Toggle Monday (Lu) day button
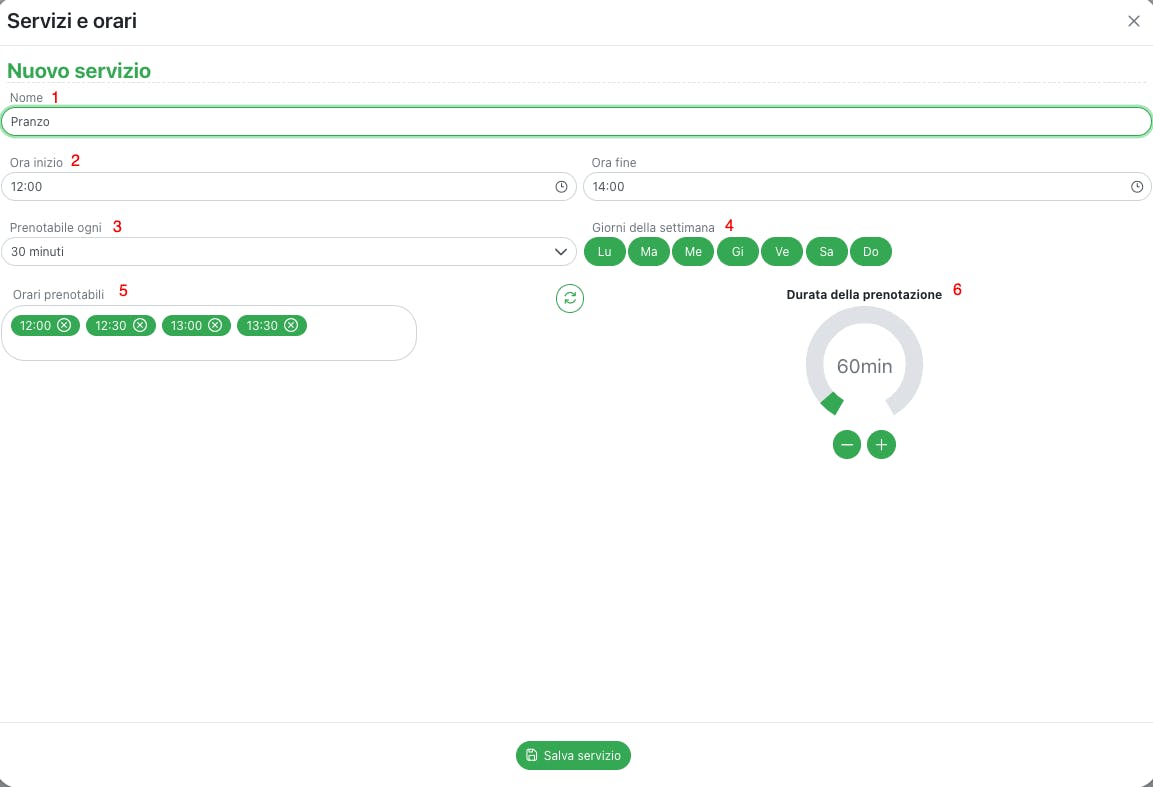1153x787 pixels. [604, 252]
